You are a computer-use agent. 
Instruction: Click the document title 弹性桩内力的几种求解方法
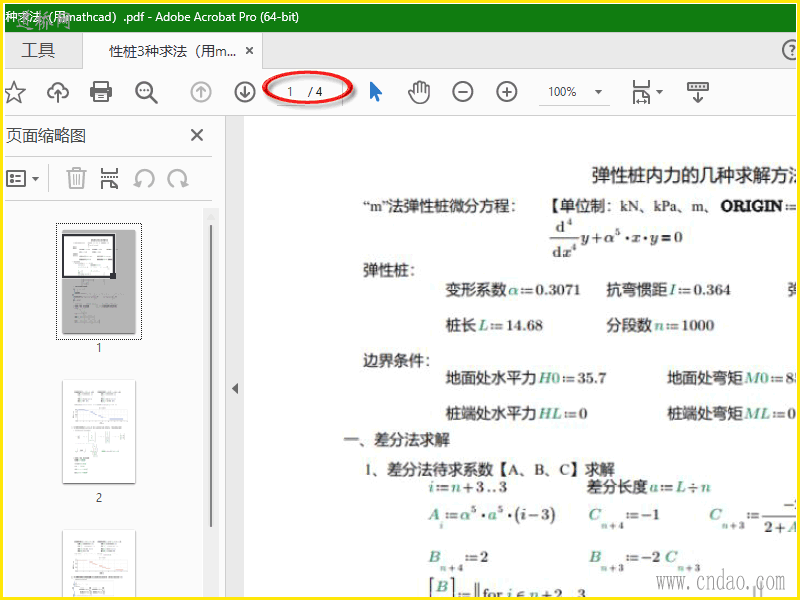693,175
